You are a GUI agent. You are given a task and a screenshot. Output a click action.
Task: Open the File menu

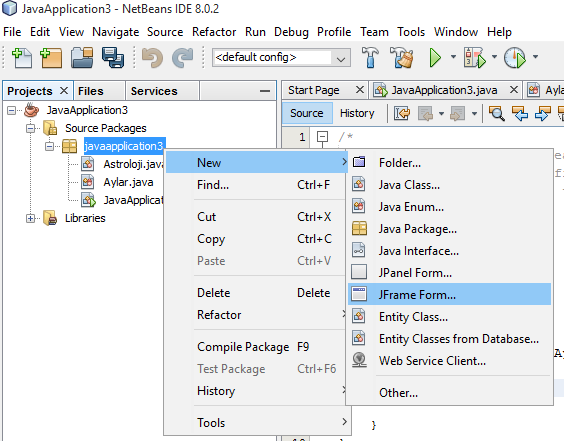(x=12, y=32)
